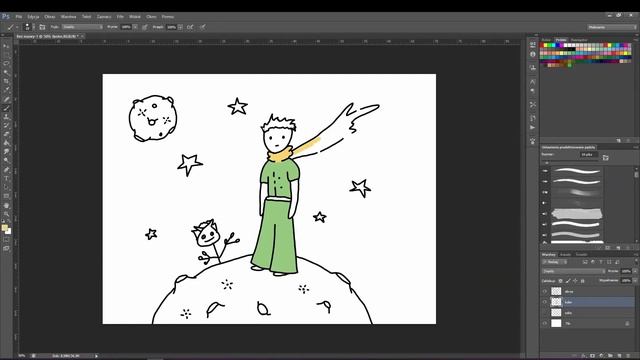Select the Smudge tool
640x360 pixels.
coord(6,152)
